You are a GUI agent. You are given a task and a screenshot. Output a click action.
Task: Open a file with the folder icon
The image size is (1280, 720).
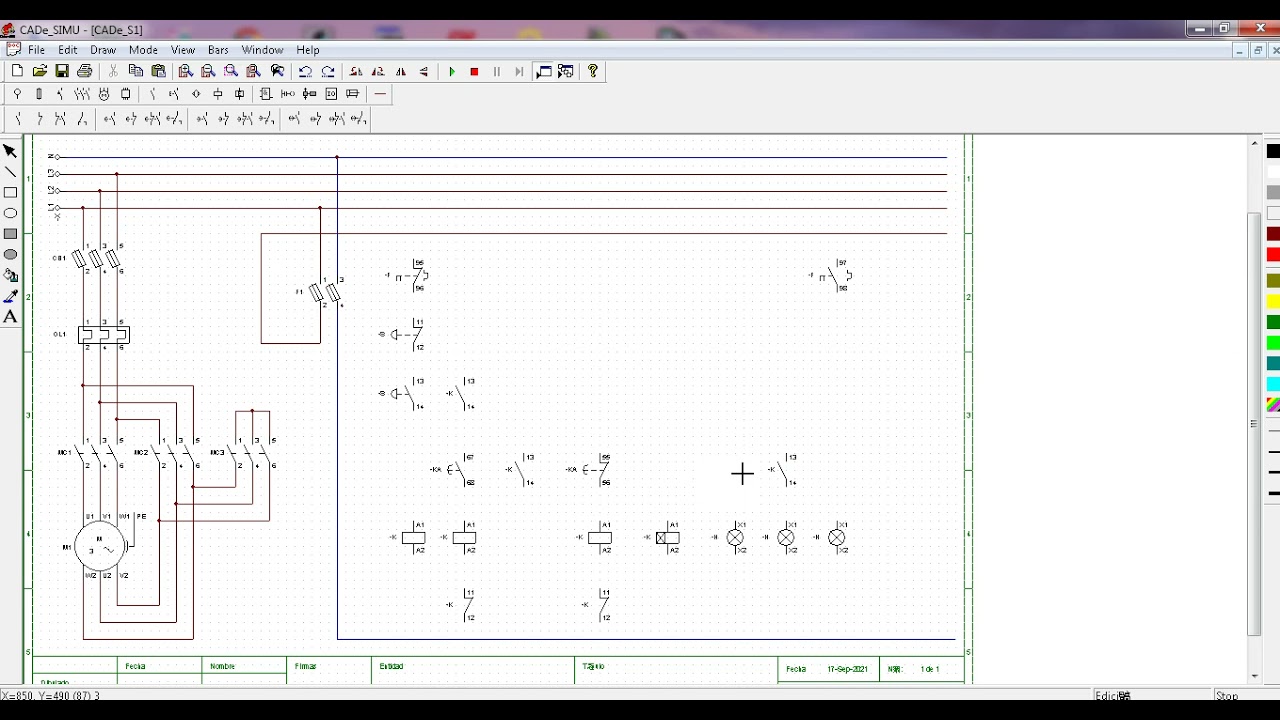(40, 71)
